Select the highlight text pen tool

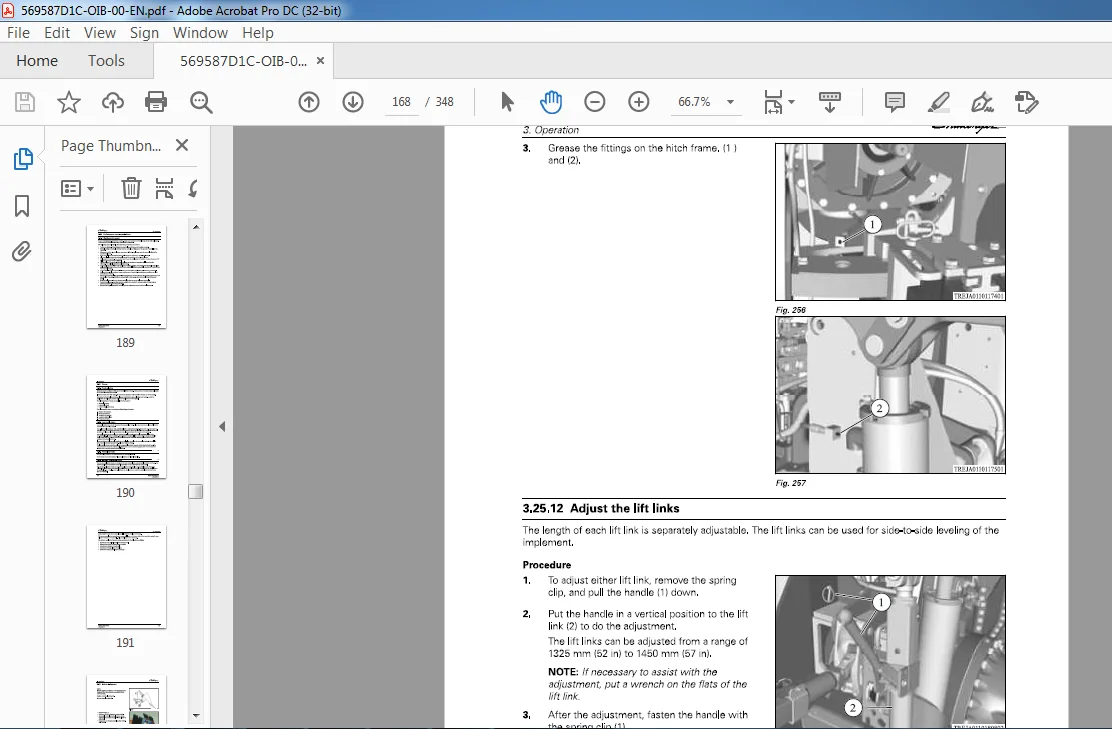tap(939, 102)
